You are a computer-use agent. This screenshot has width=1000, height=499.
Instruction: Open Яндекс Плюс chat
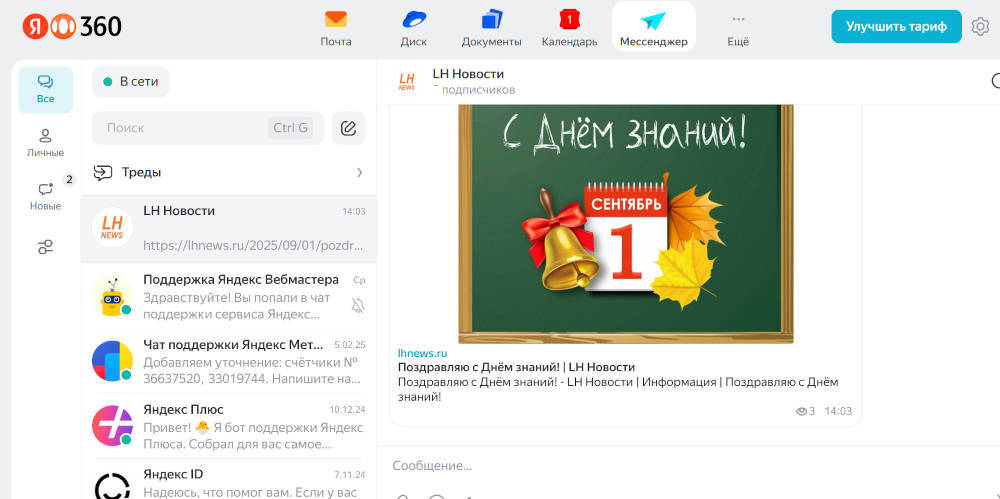click(228, 426)
